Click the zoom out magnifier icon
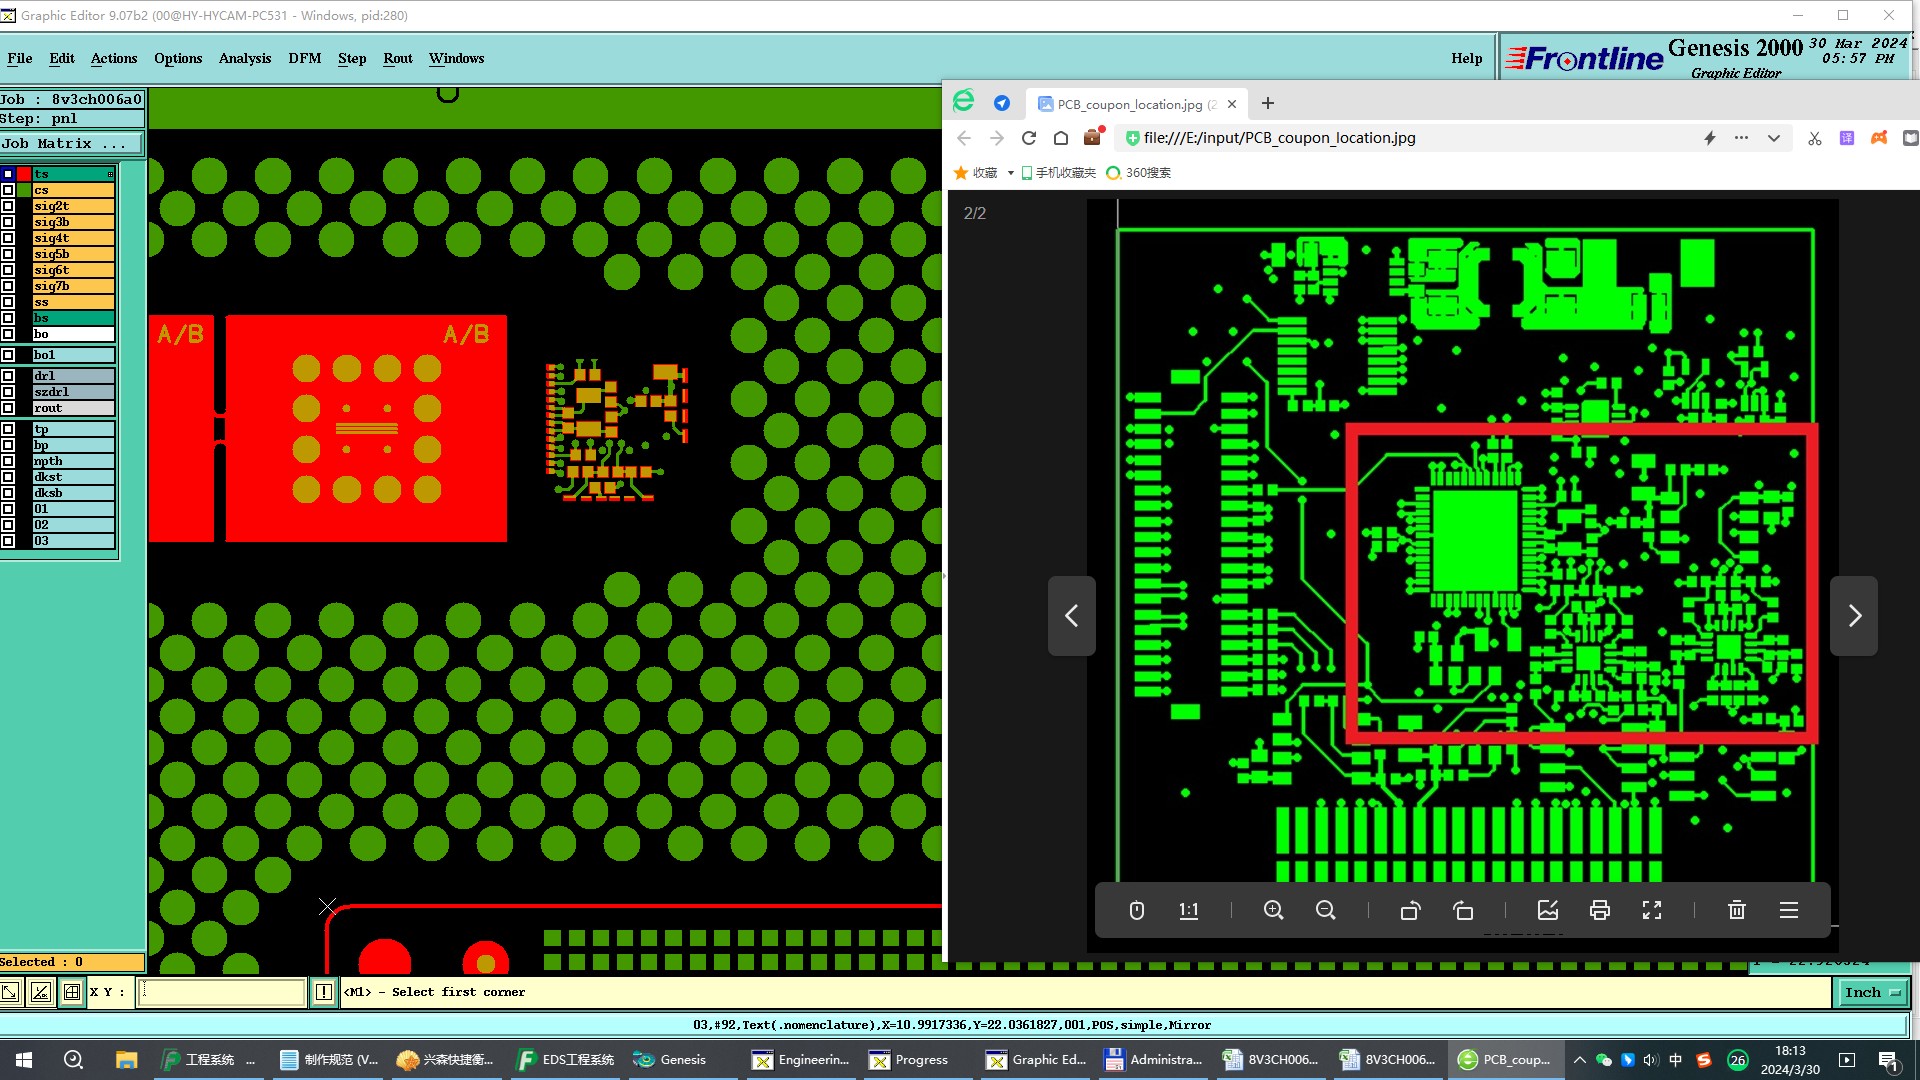Image resolution: width=1920 pixels, height=1080 pixels. coord(1326,910)
